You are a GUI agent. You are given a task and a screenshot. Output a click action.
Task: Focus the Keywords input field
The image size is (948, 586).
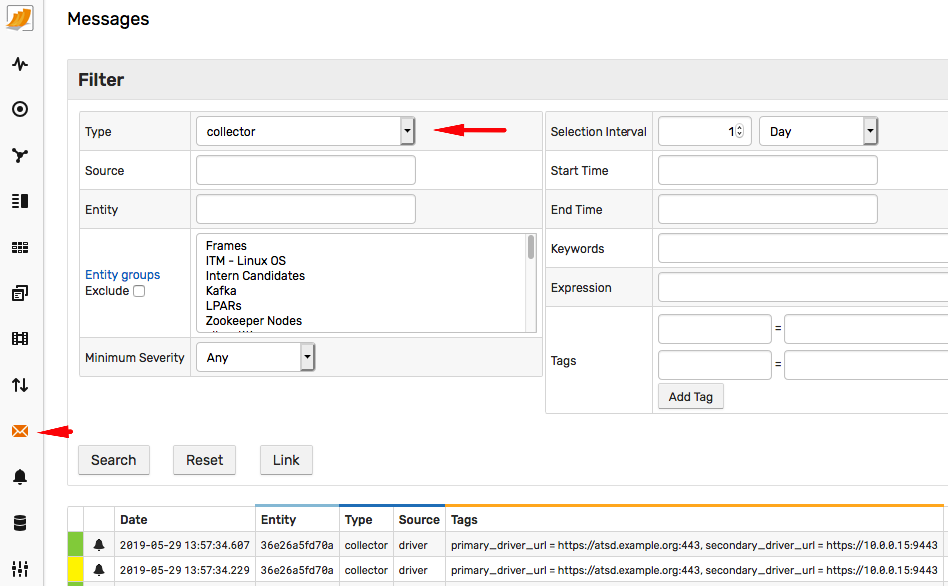[x=803, y=248]
